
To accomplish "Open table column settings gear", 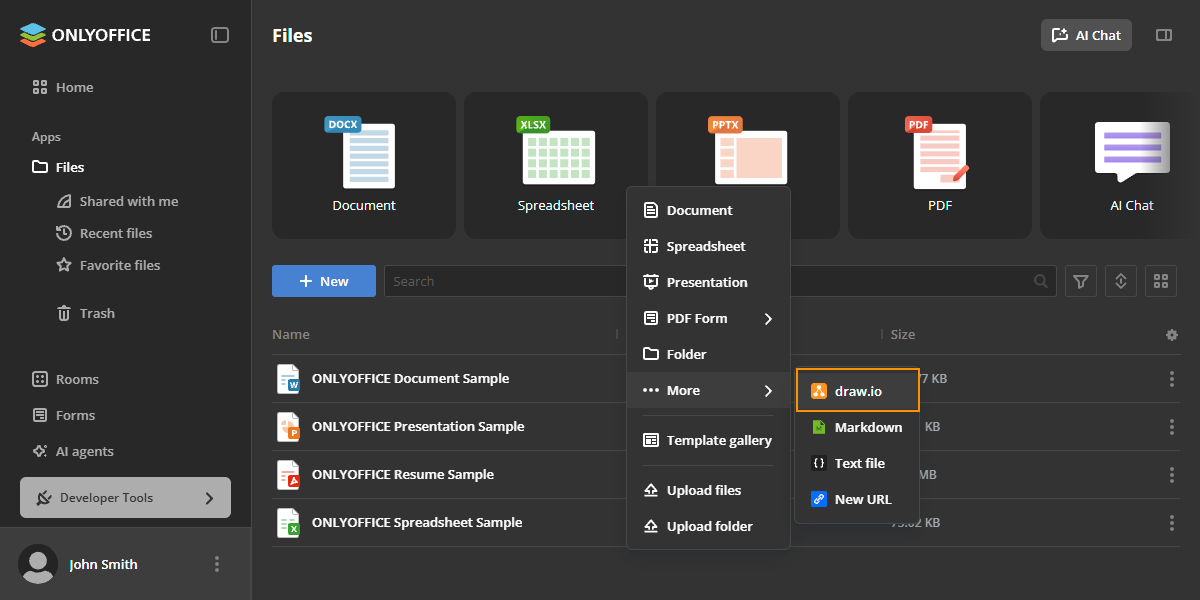I will pyautogui.click(x=1172, y=335).
